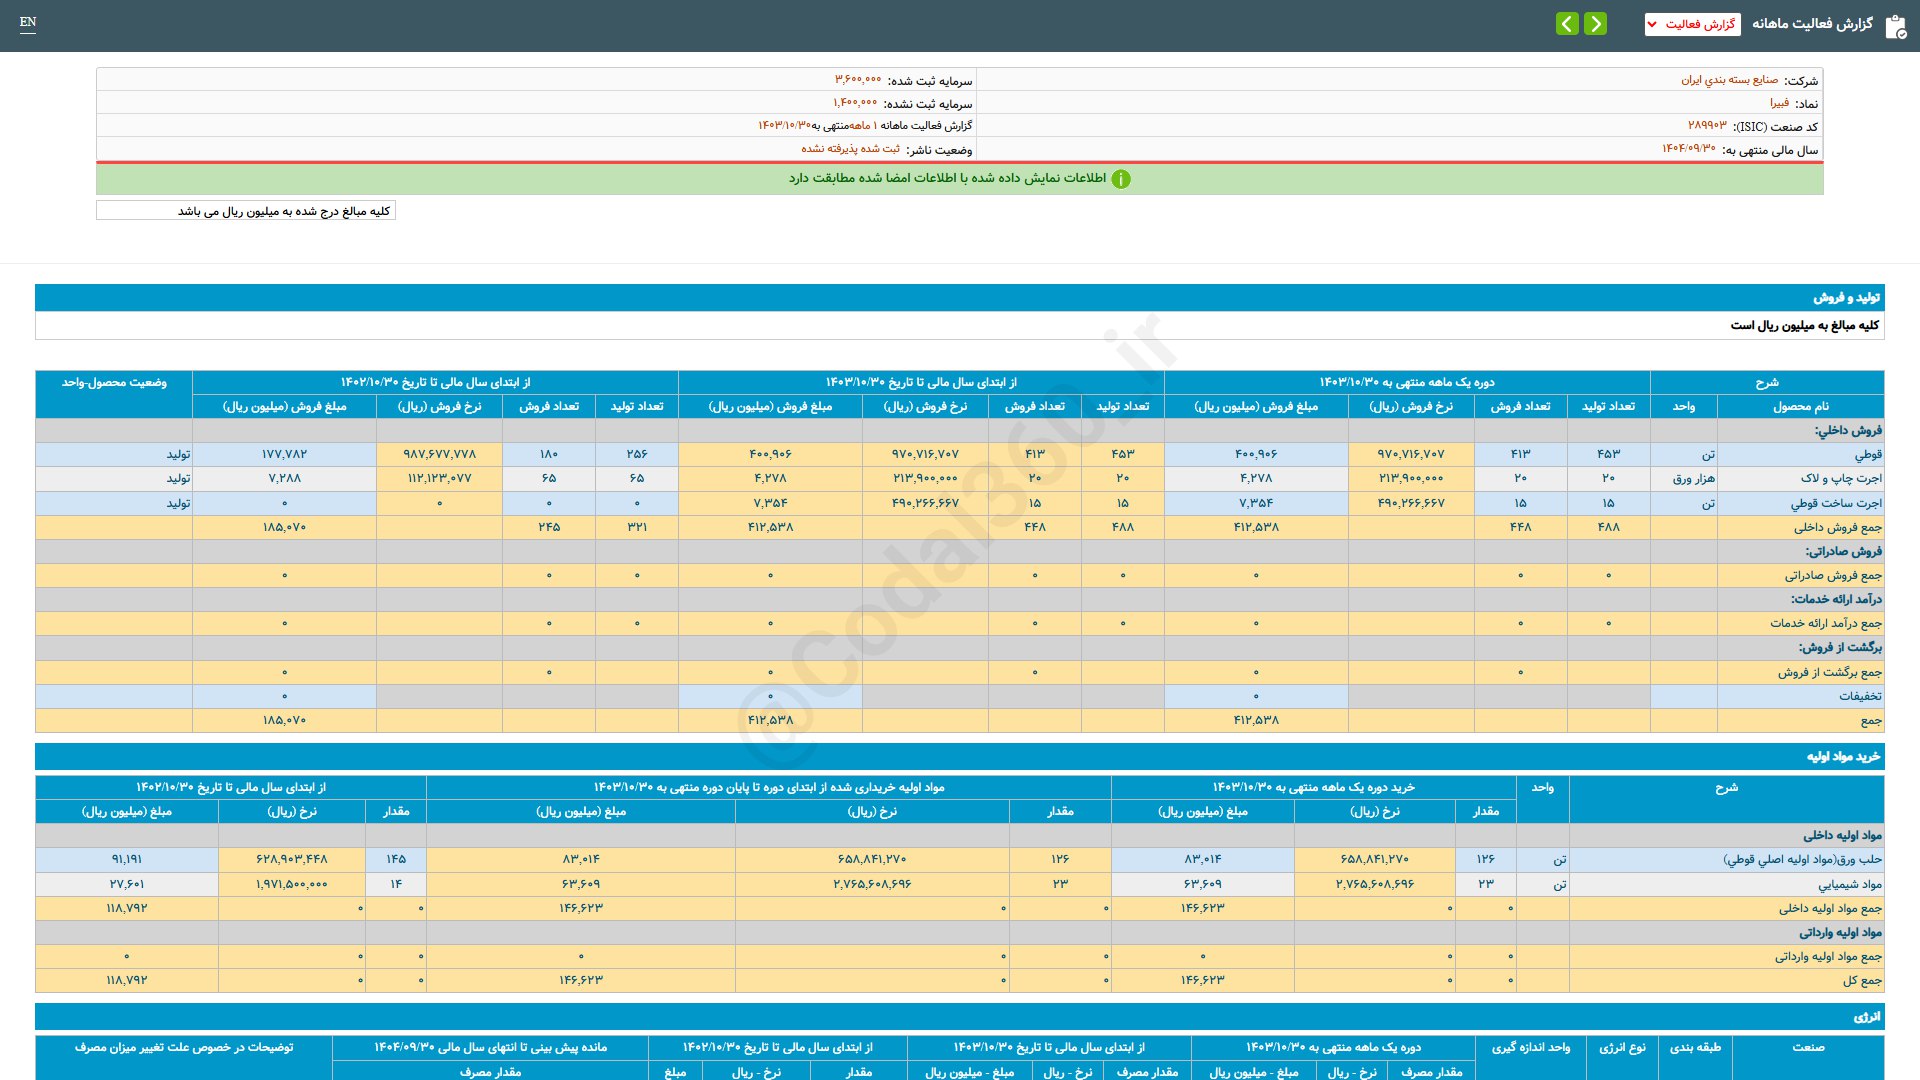The image size is (1920, 1080).
Task: Click the green info icon in banner
Action: point(1121,179)
